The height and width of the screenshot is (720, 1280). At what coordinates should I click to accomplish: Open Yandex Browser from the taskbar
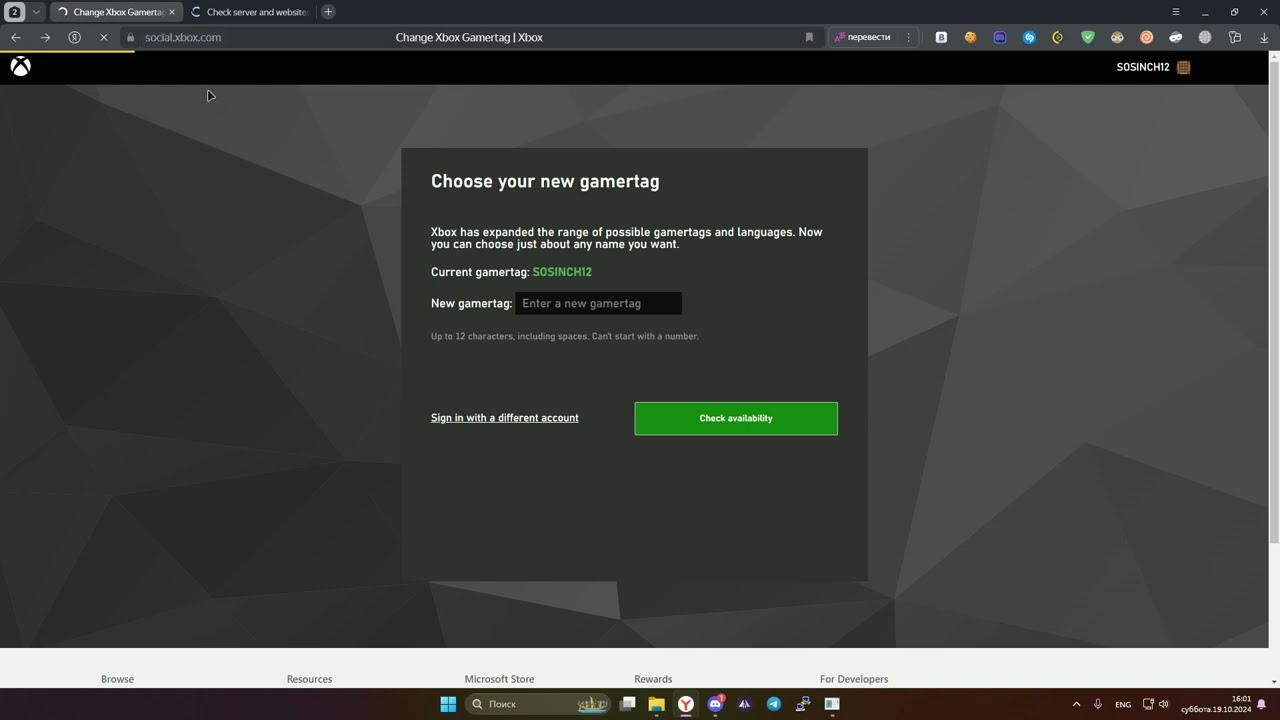point(686,704)
